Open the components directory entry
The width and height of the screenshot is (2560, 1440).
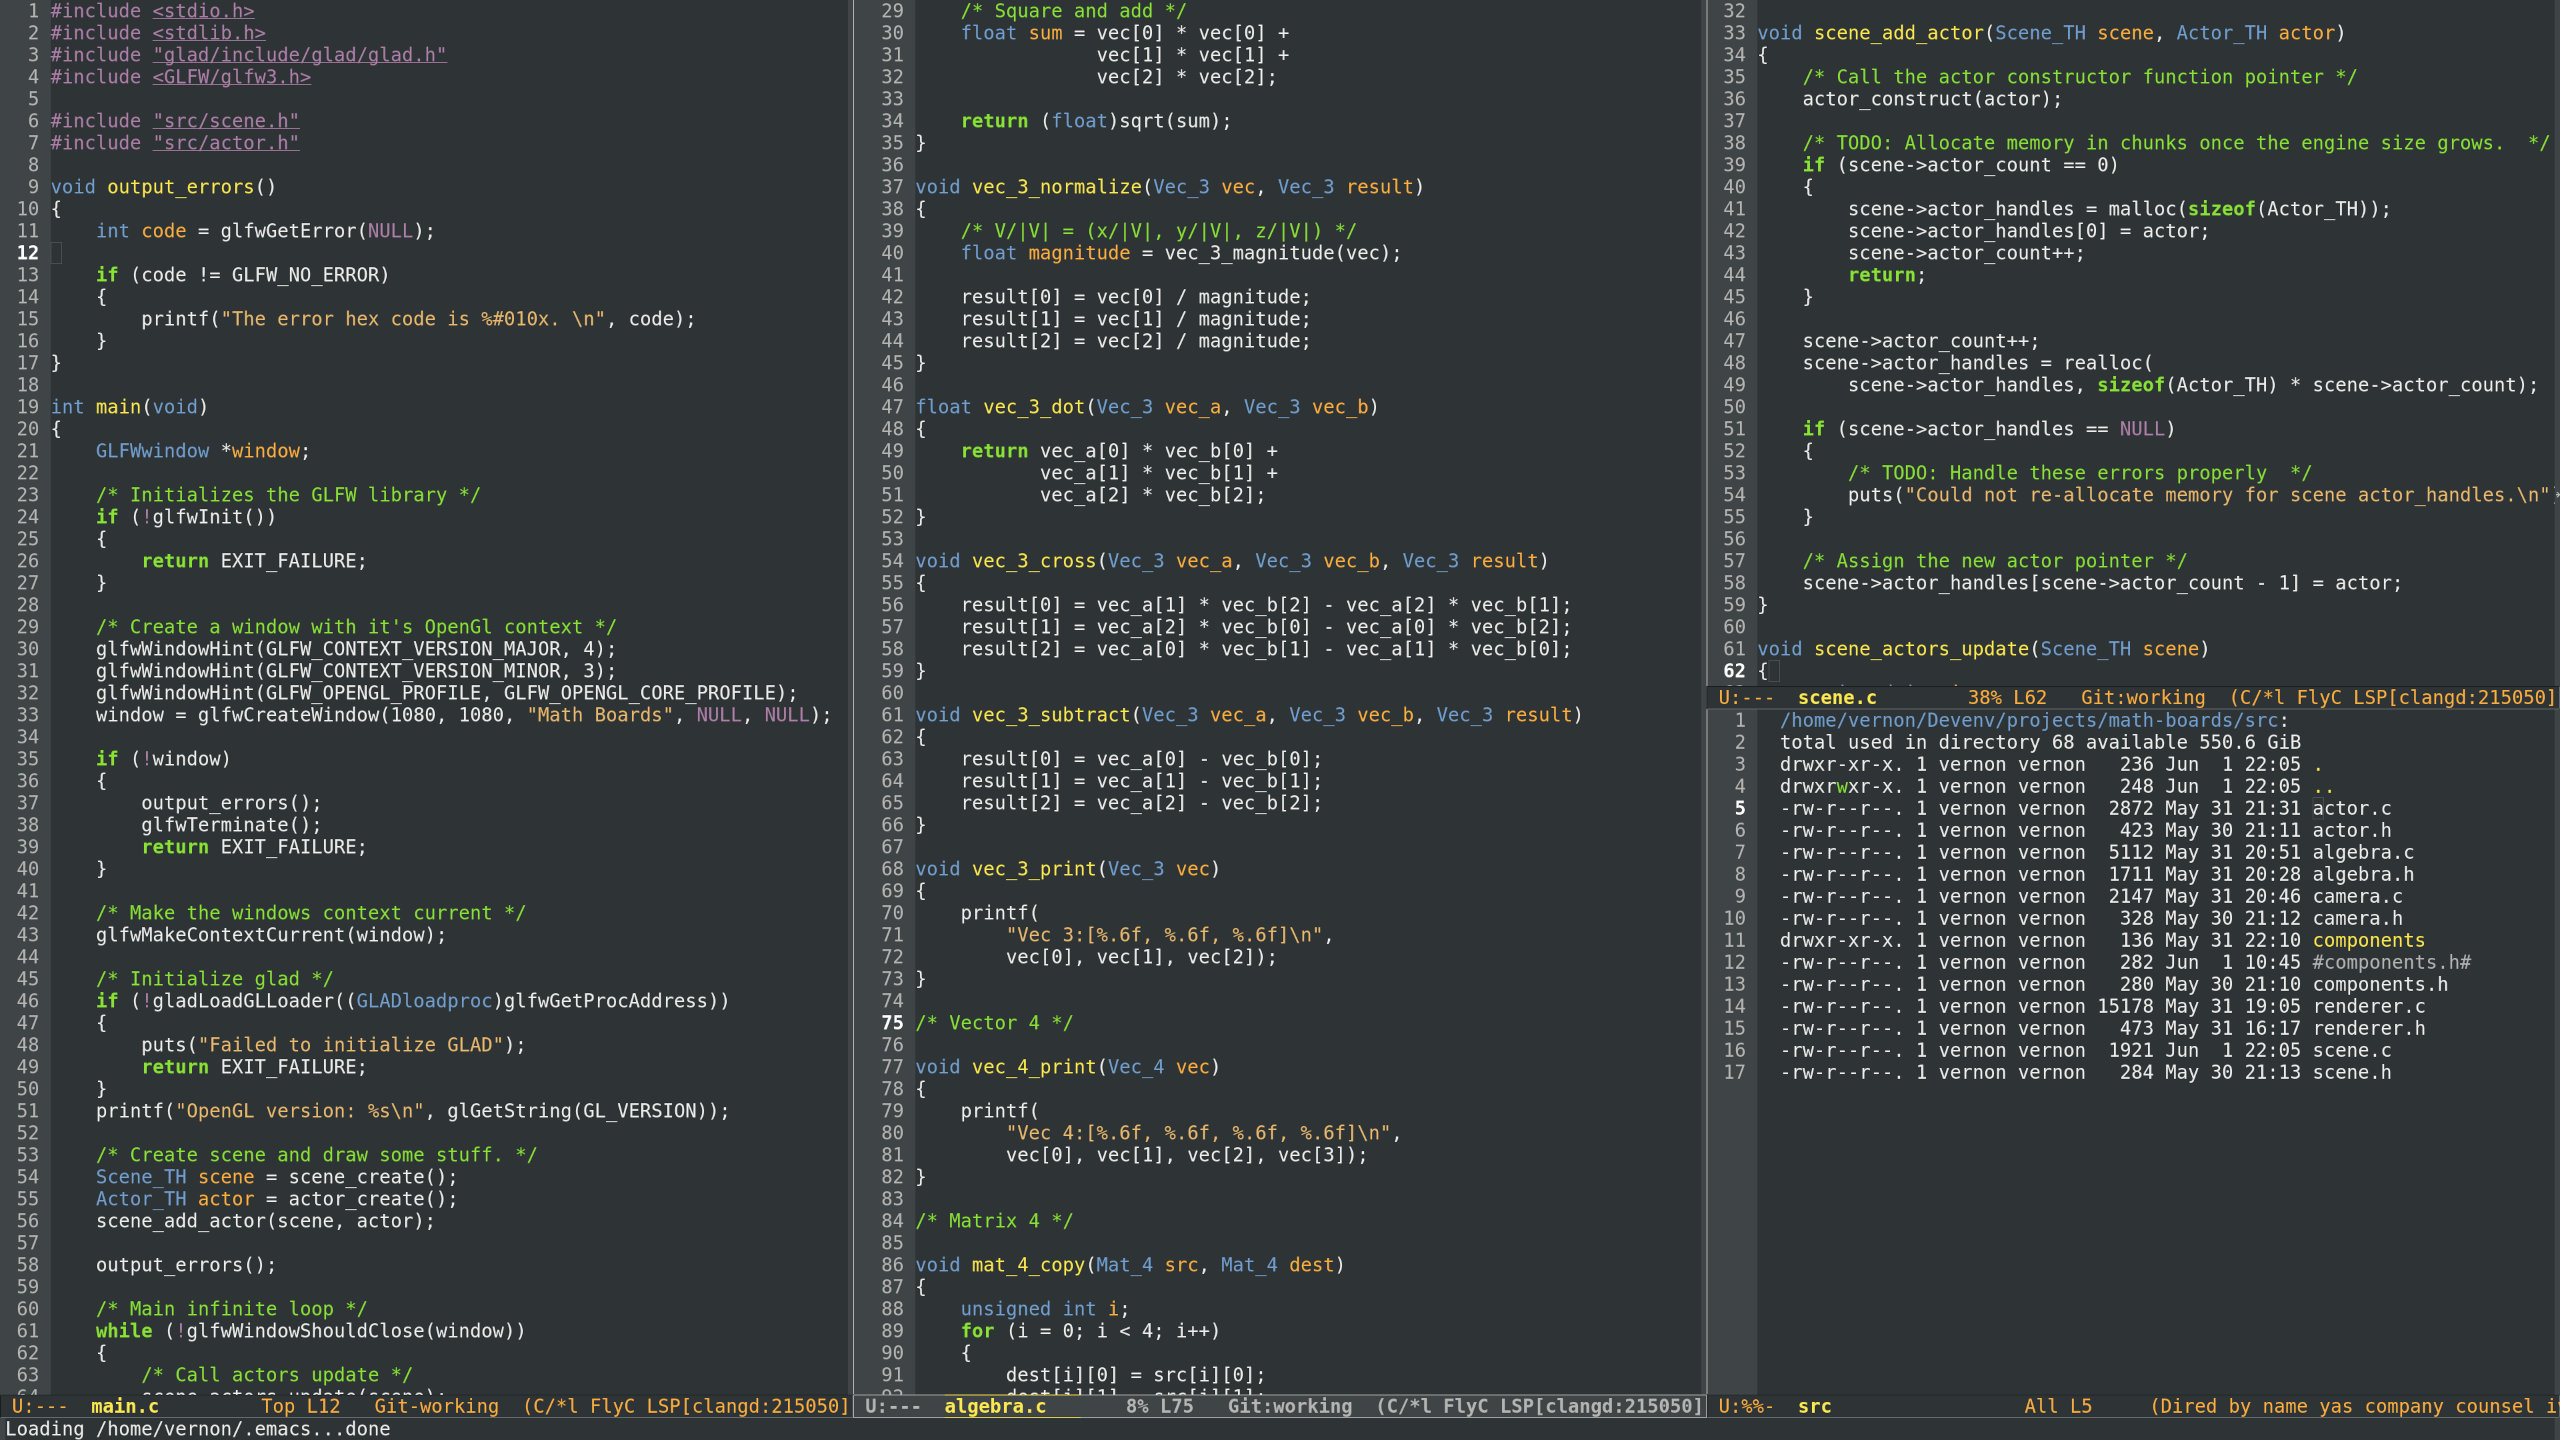click(2368, 940)
